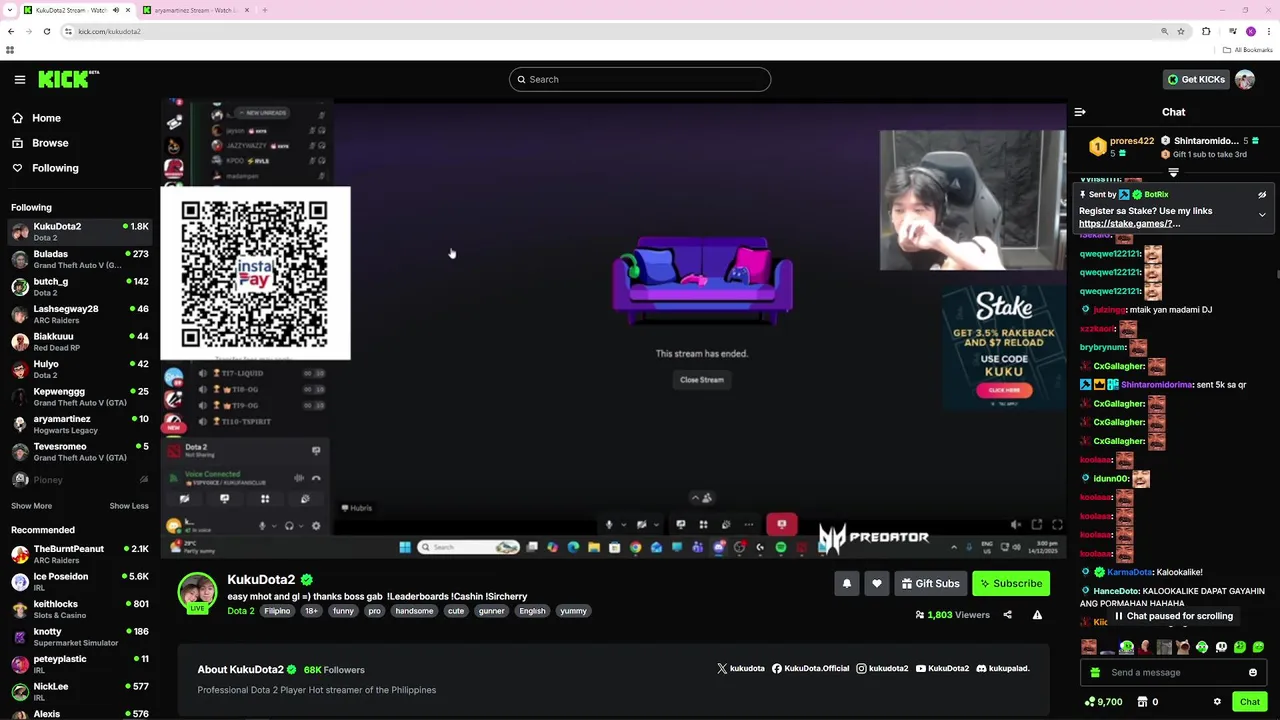The image size is (1280, 720).
Task: Select the Filipino tag
Action: pyautogui.click(x=277, y=611)
